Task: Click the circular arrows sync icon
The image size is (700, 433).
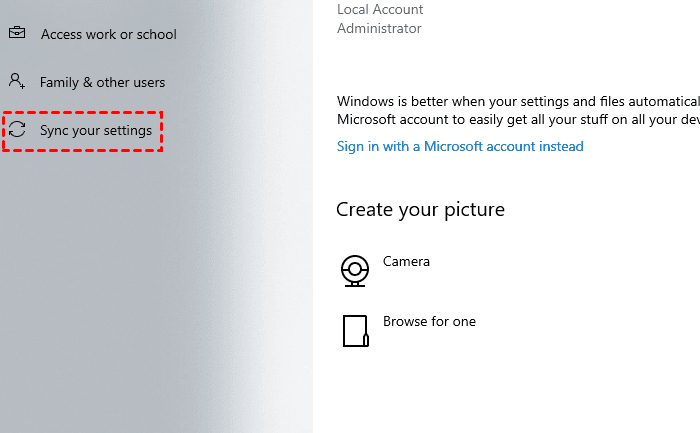Action: point(17,130)
